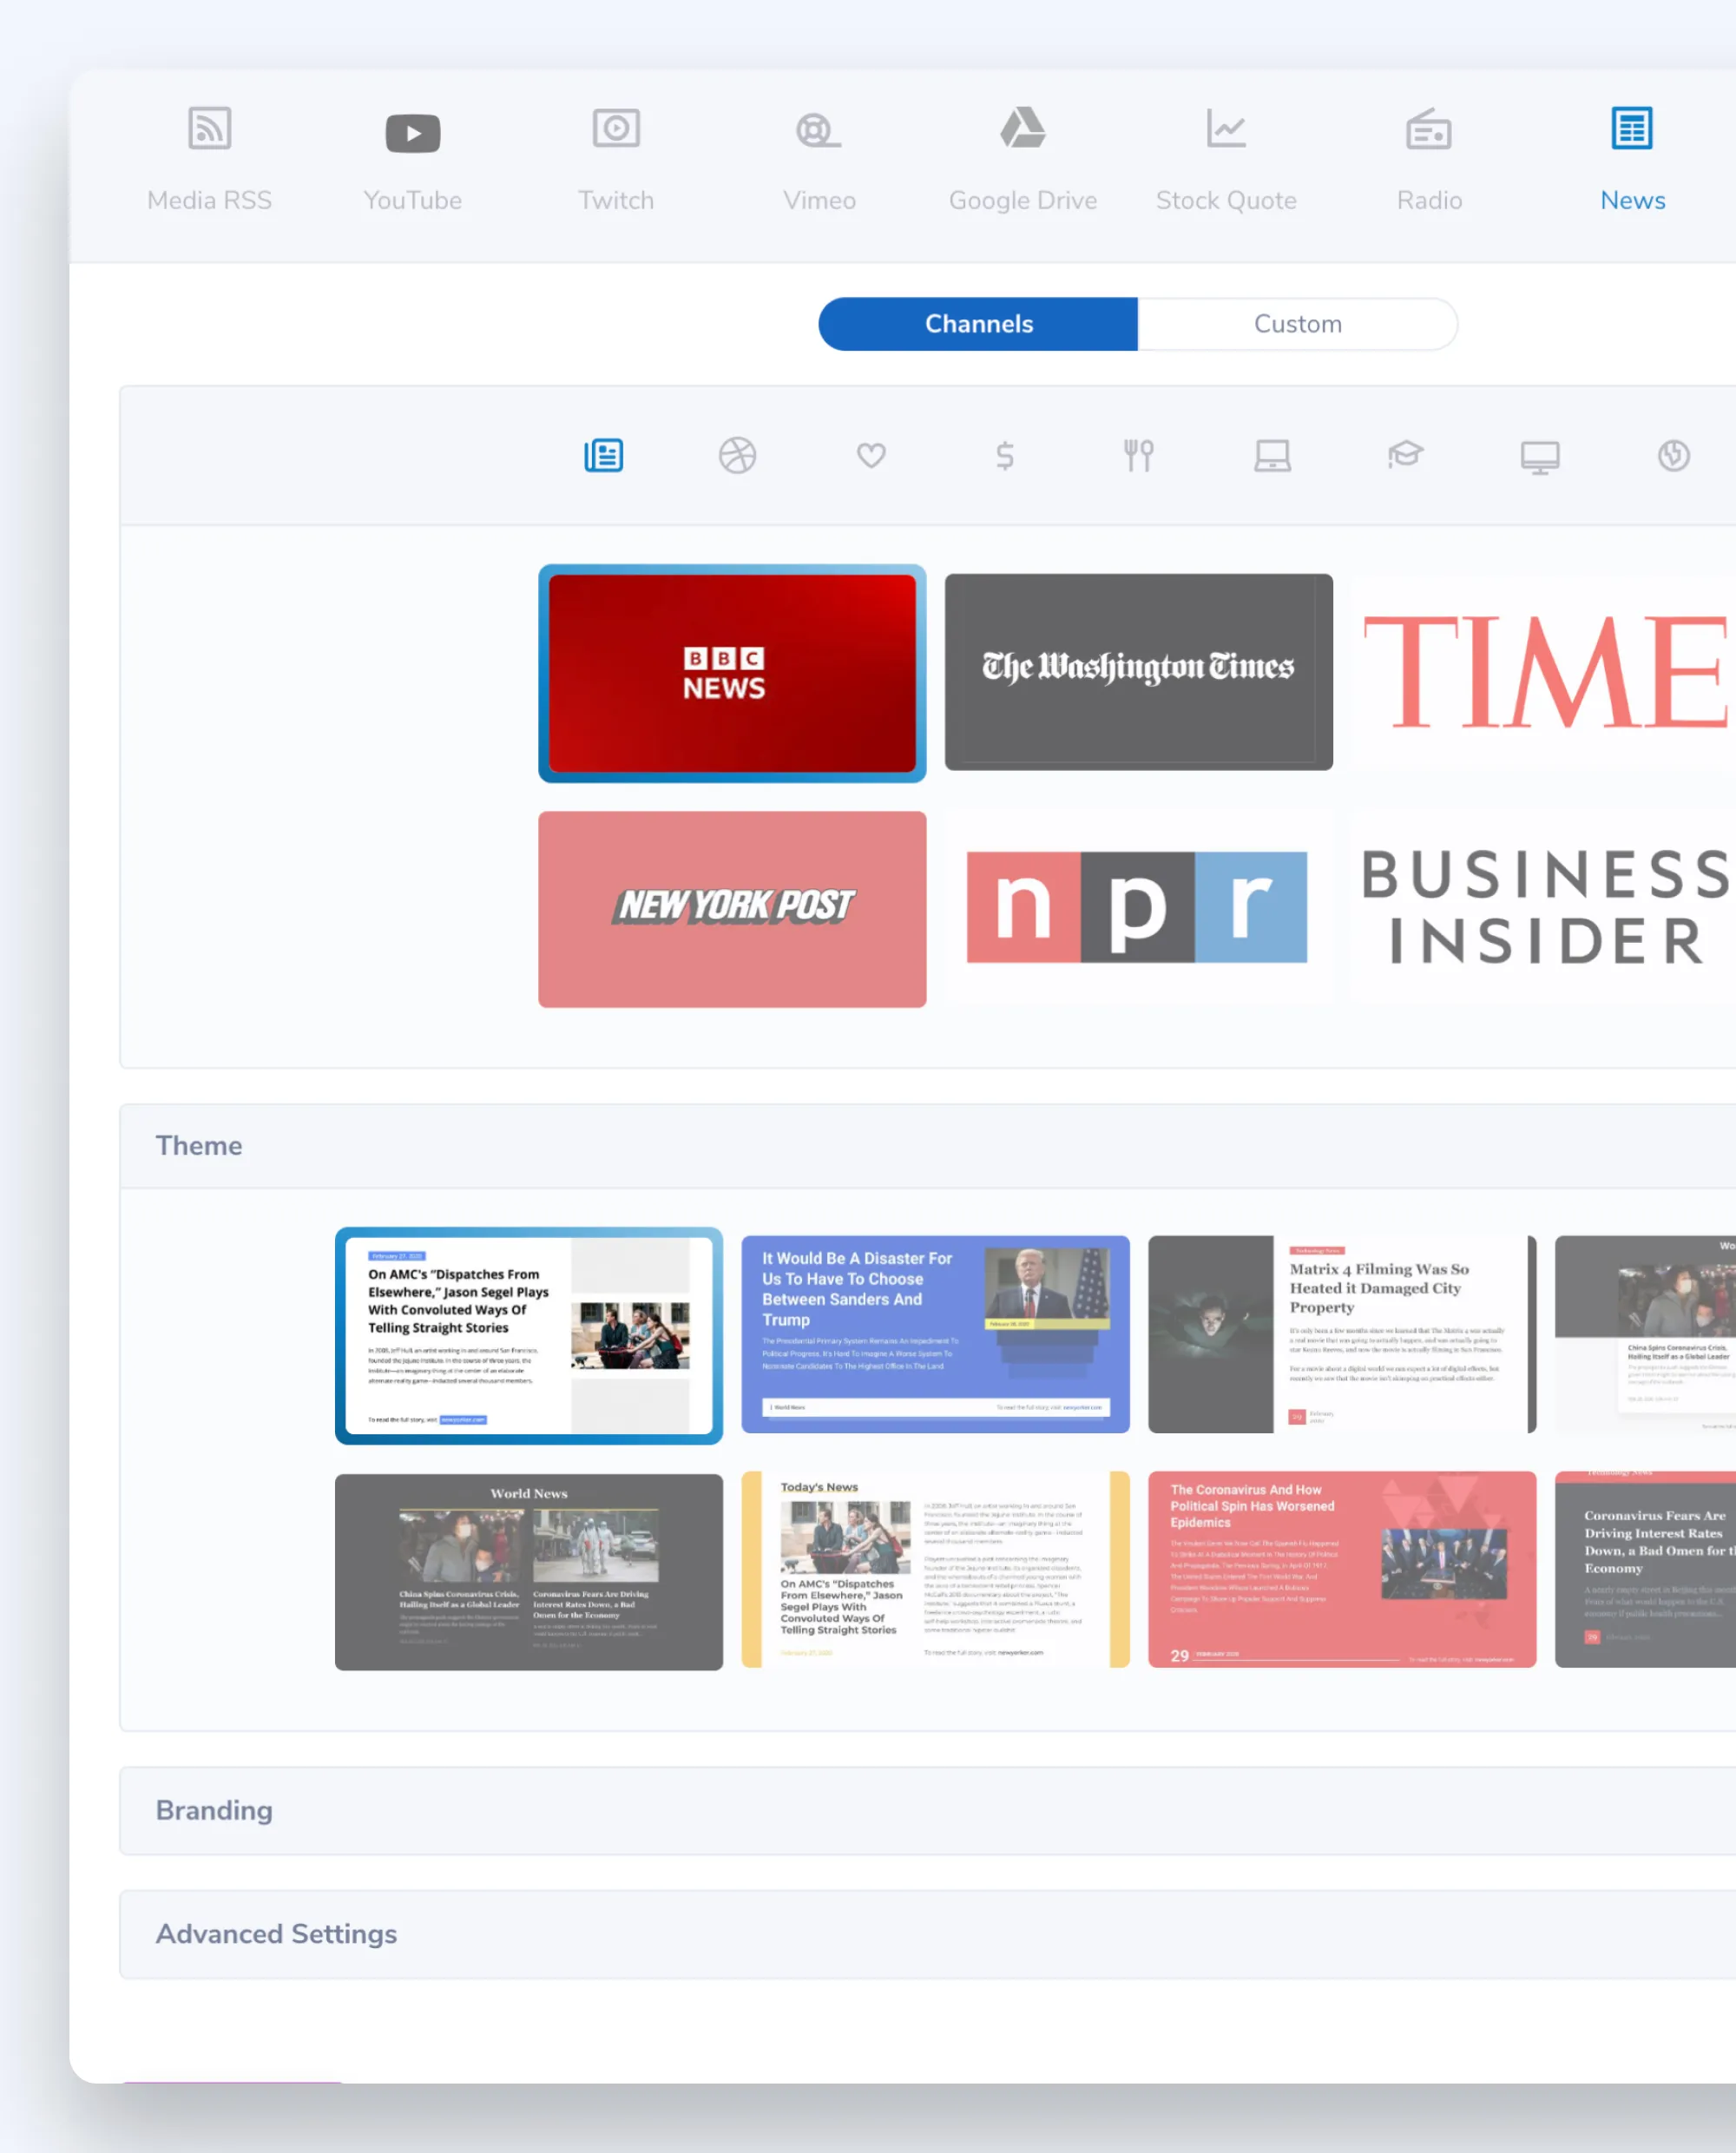Switch to the Custom tab
Viewport: 1736px width, 2153px height.
tap(1297, 324)
